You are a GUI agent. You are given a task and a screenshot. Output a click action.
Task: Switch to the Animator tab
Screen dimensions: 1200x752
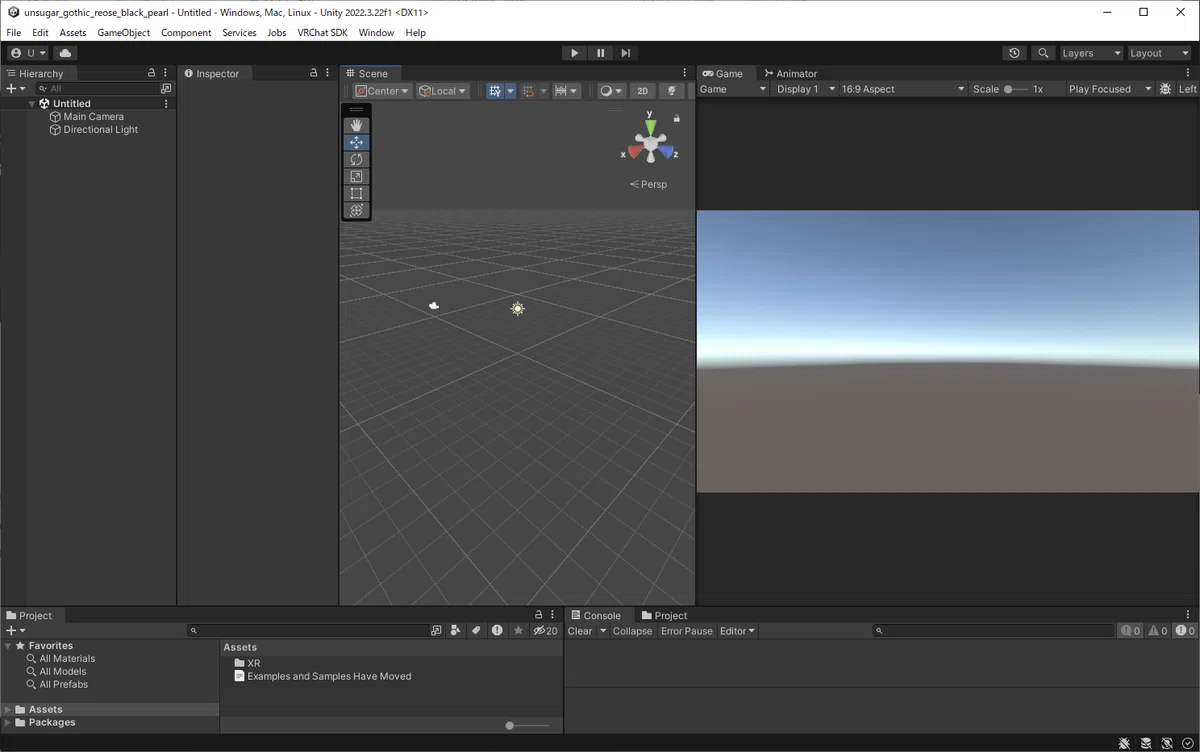click(790, 73)
